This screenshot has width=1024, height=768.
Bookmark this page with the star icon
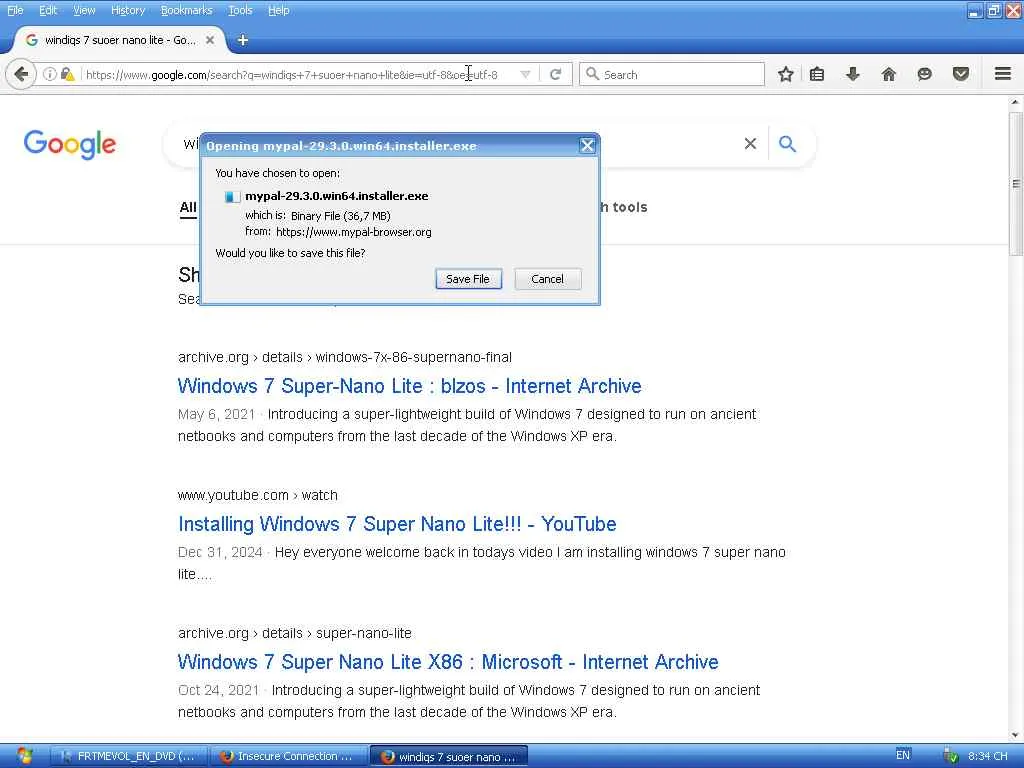click(x=786, y=74)
